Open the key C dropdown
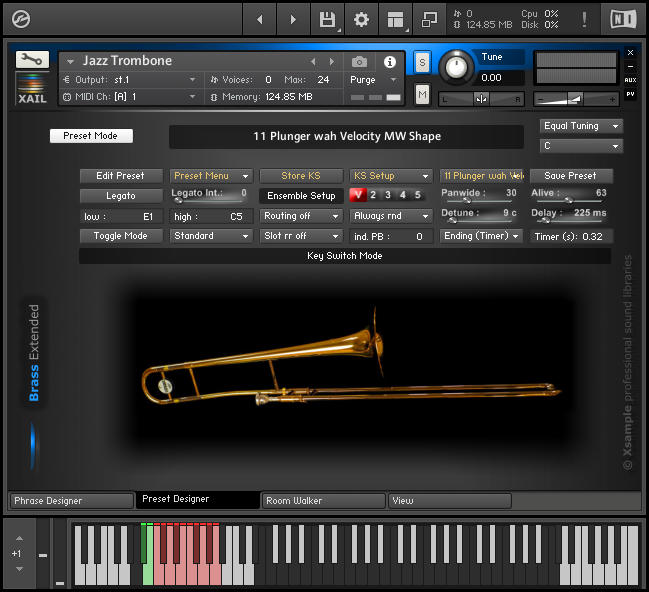 [581, 146]
